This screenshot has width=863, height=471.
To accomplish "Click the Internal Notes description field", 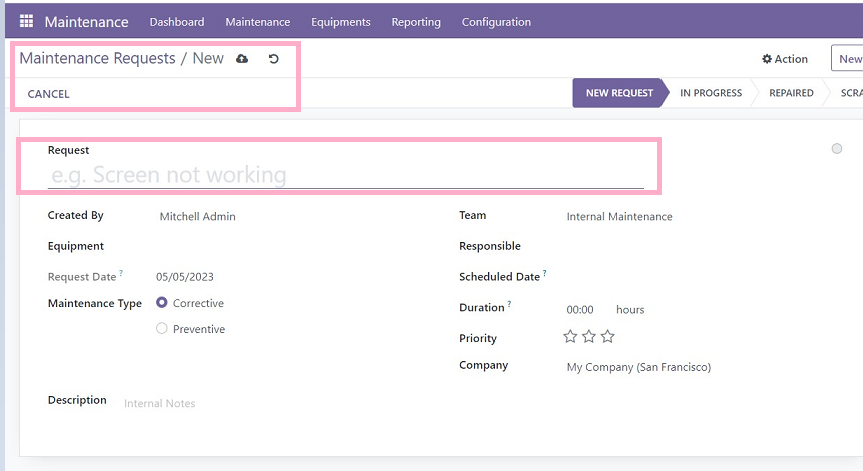I will (160, 403).
